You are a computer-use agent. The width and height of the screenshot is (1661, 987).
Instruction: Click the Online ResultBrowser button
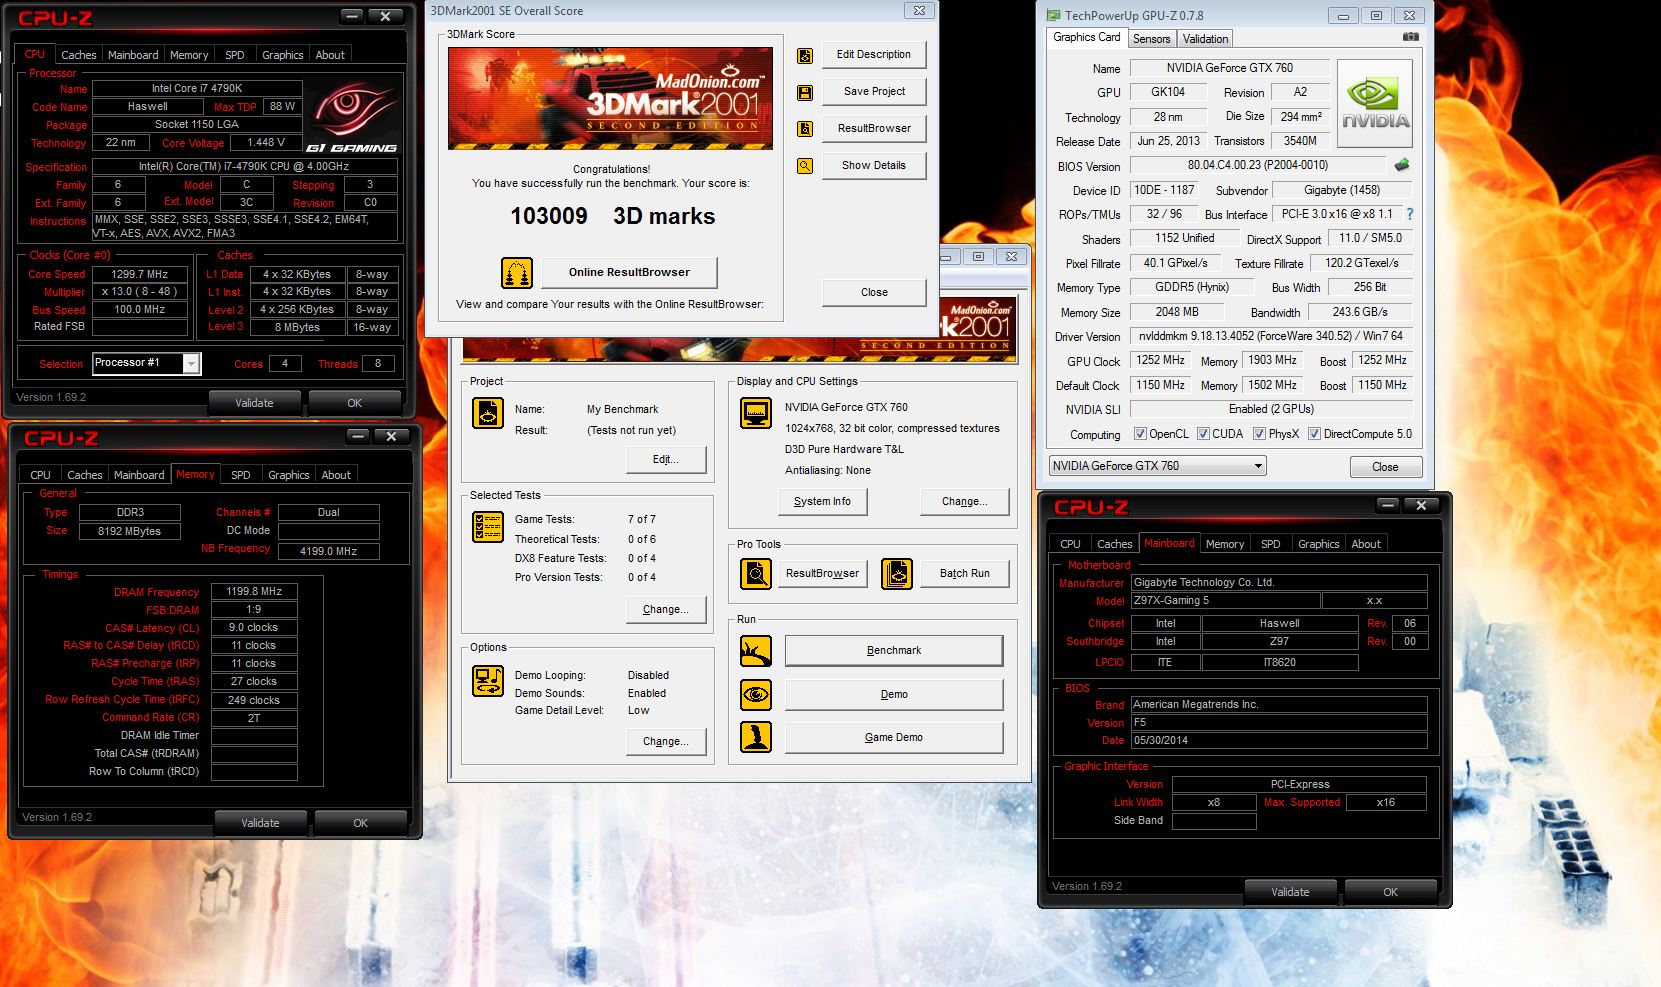coord(629,272)
